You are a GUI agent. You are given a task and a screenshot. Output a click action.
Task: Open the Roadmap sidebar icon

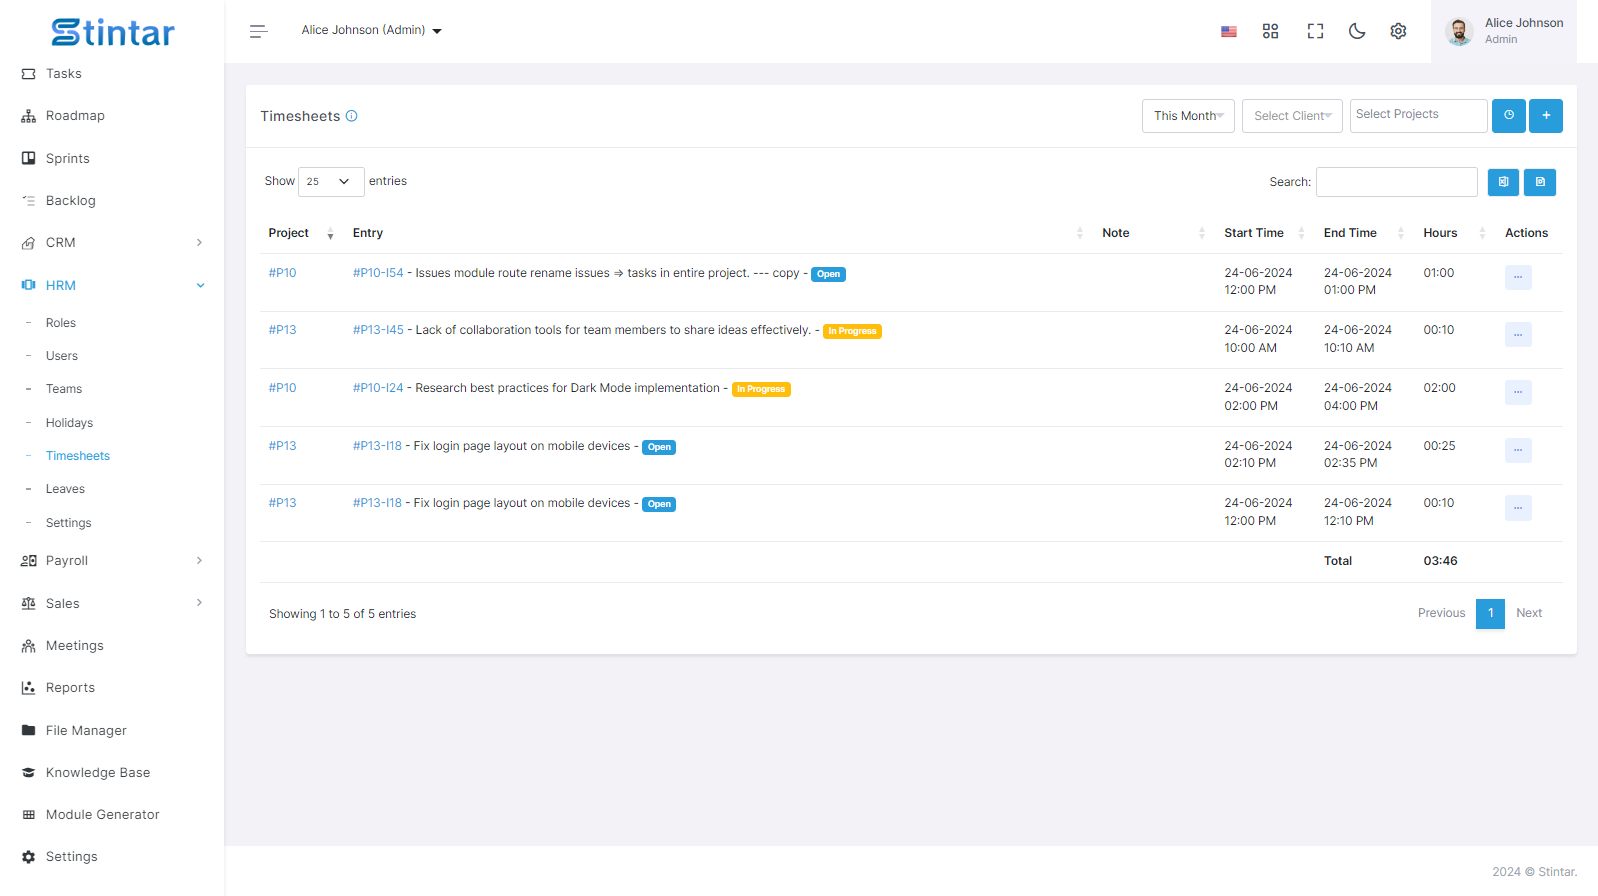click(28, 116)
